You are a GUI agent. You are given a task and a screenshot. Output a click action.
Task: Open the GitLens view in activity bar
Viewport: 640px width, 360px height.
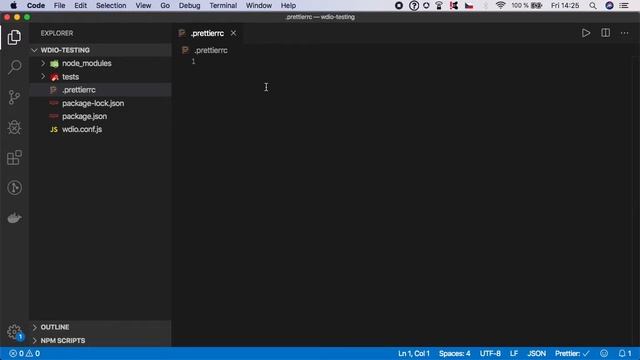[14, 188]
